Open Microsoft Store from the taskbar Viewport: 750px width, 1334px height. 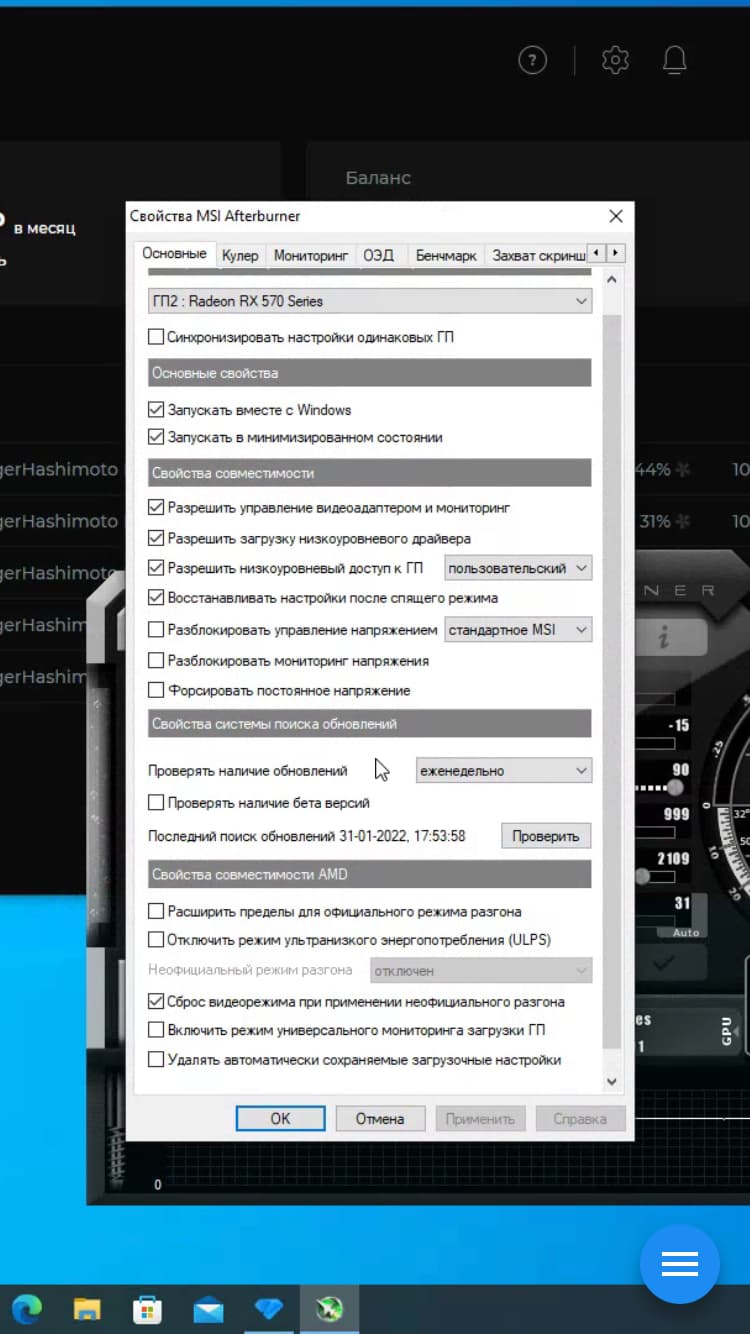pos(148,1308)
